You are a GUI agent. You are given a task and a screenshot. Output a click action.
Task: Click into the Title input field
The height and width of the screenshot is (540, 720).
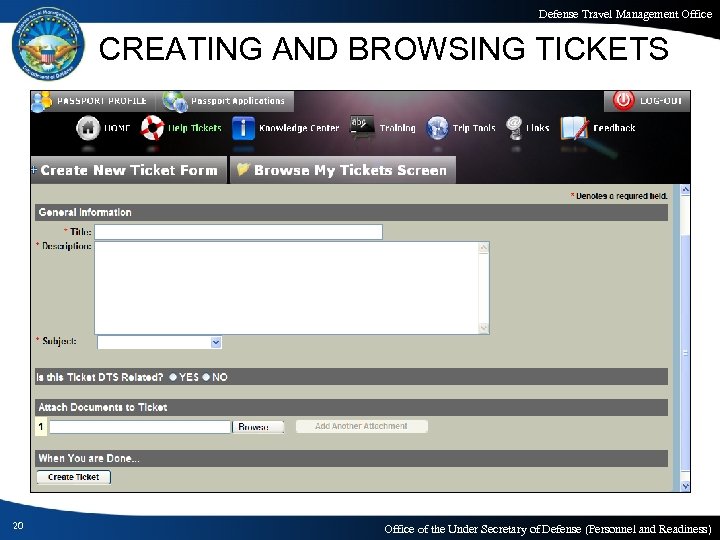[x=238, y=232]
